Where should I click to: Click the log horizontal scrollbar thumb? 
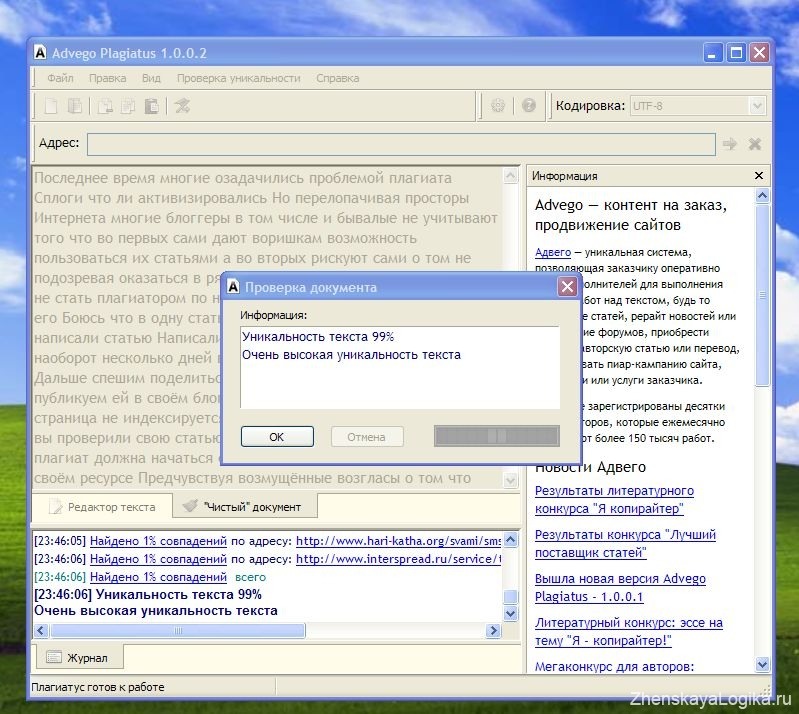(x=178, y=631)
